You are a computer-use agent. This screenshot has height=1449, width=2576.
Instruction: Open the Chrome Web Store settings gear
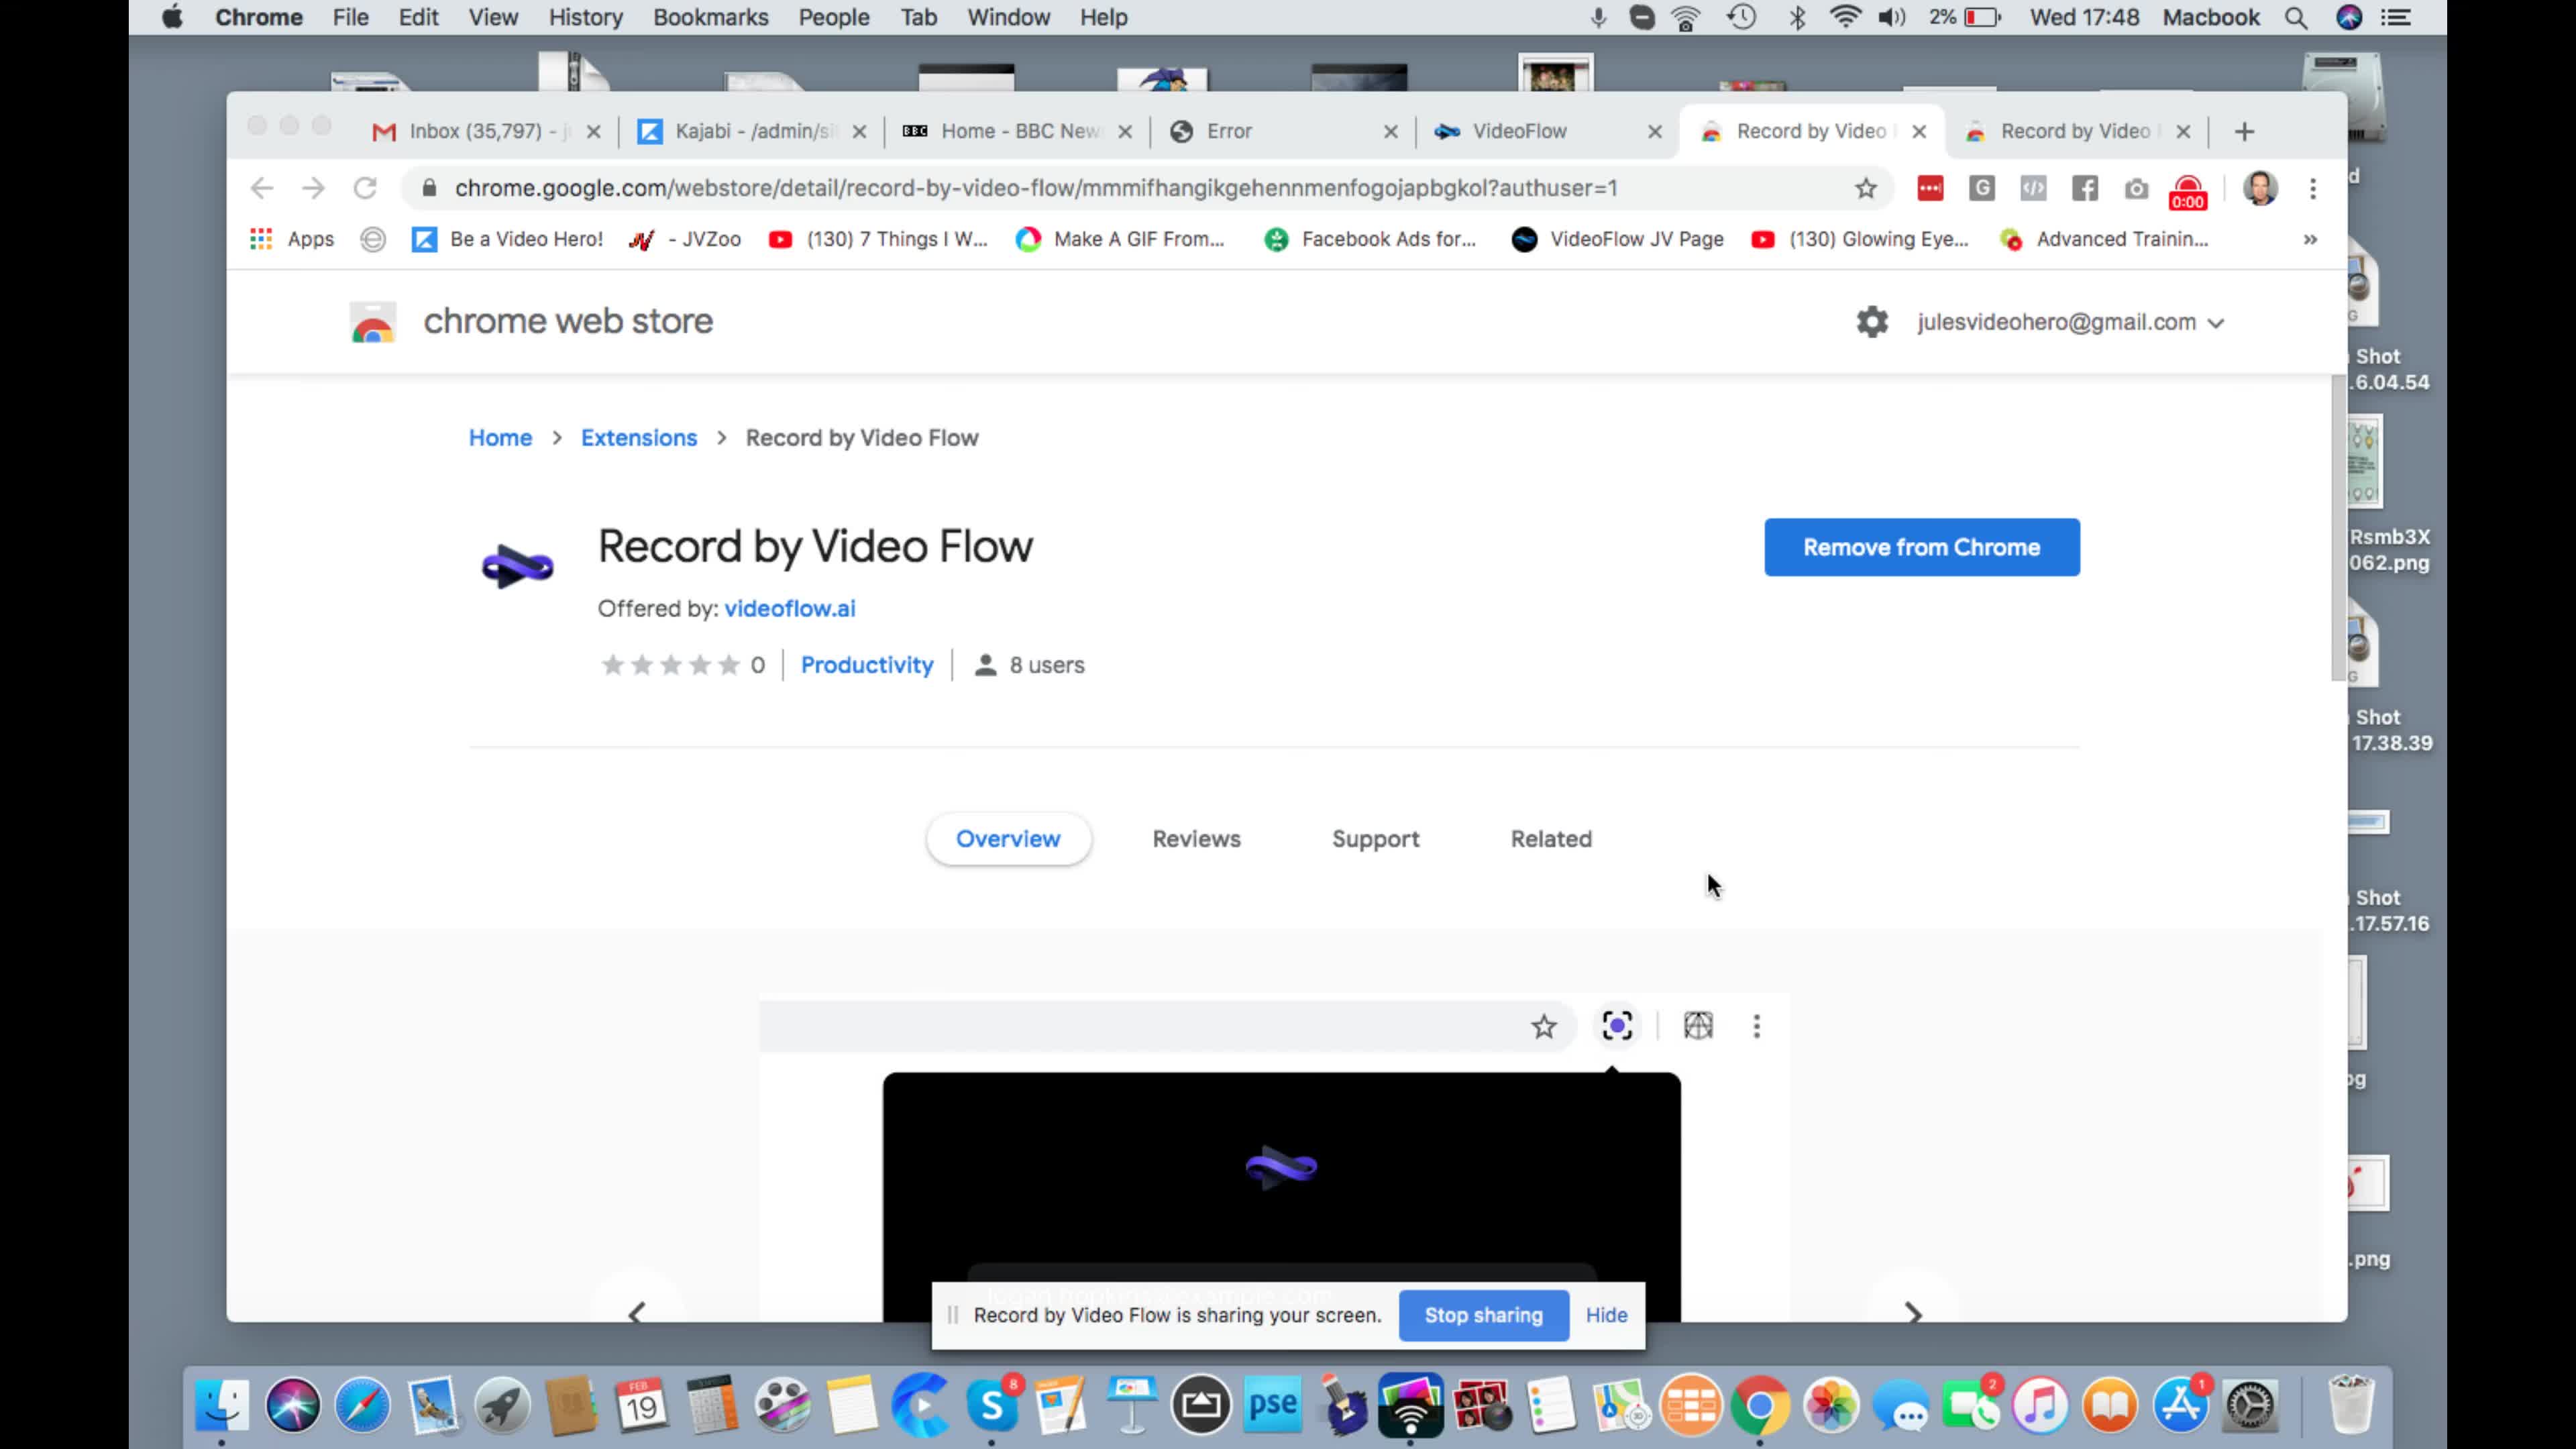1872,322
